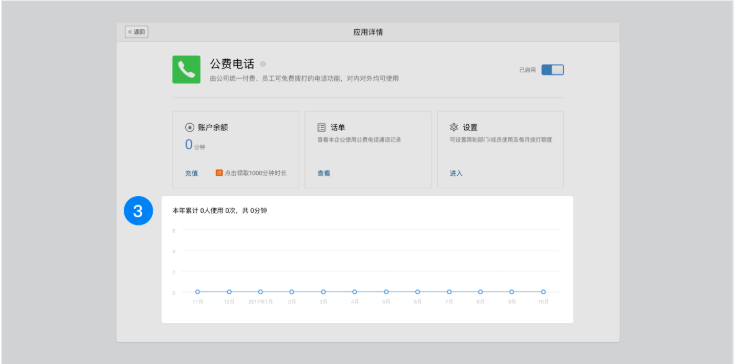Click the 返回 back button
The image size is (735, 364).
tap(136, 32)
